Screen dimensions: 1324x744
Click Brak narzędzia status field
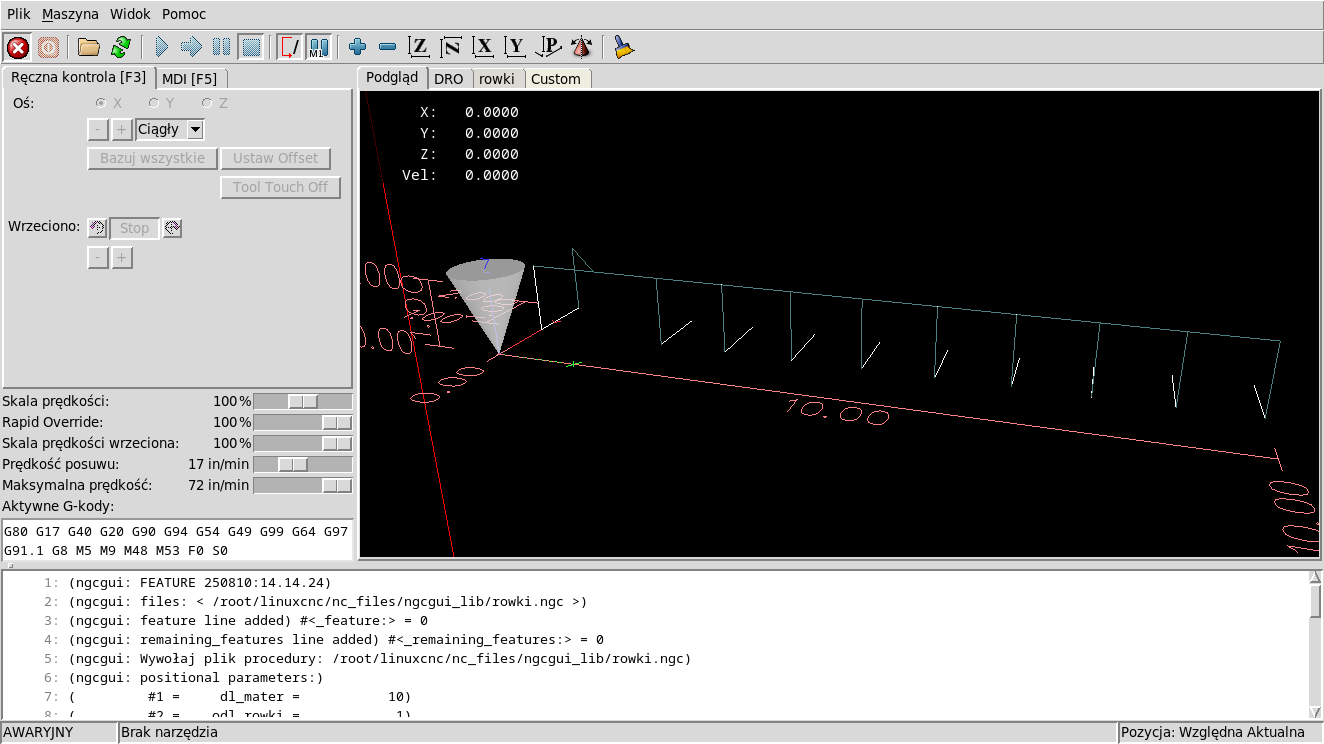[x=617, y=732]
